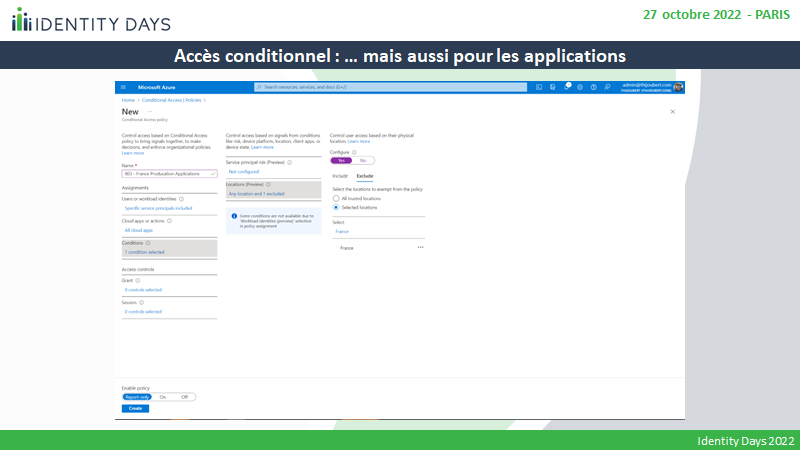The image size is (800, 450).
Task: Click the admin@thijoubert.com account text
Action: pyautogui.click(x=646, y=85)
